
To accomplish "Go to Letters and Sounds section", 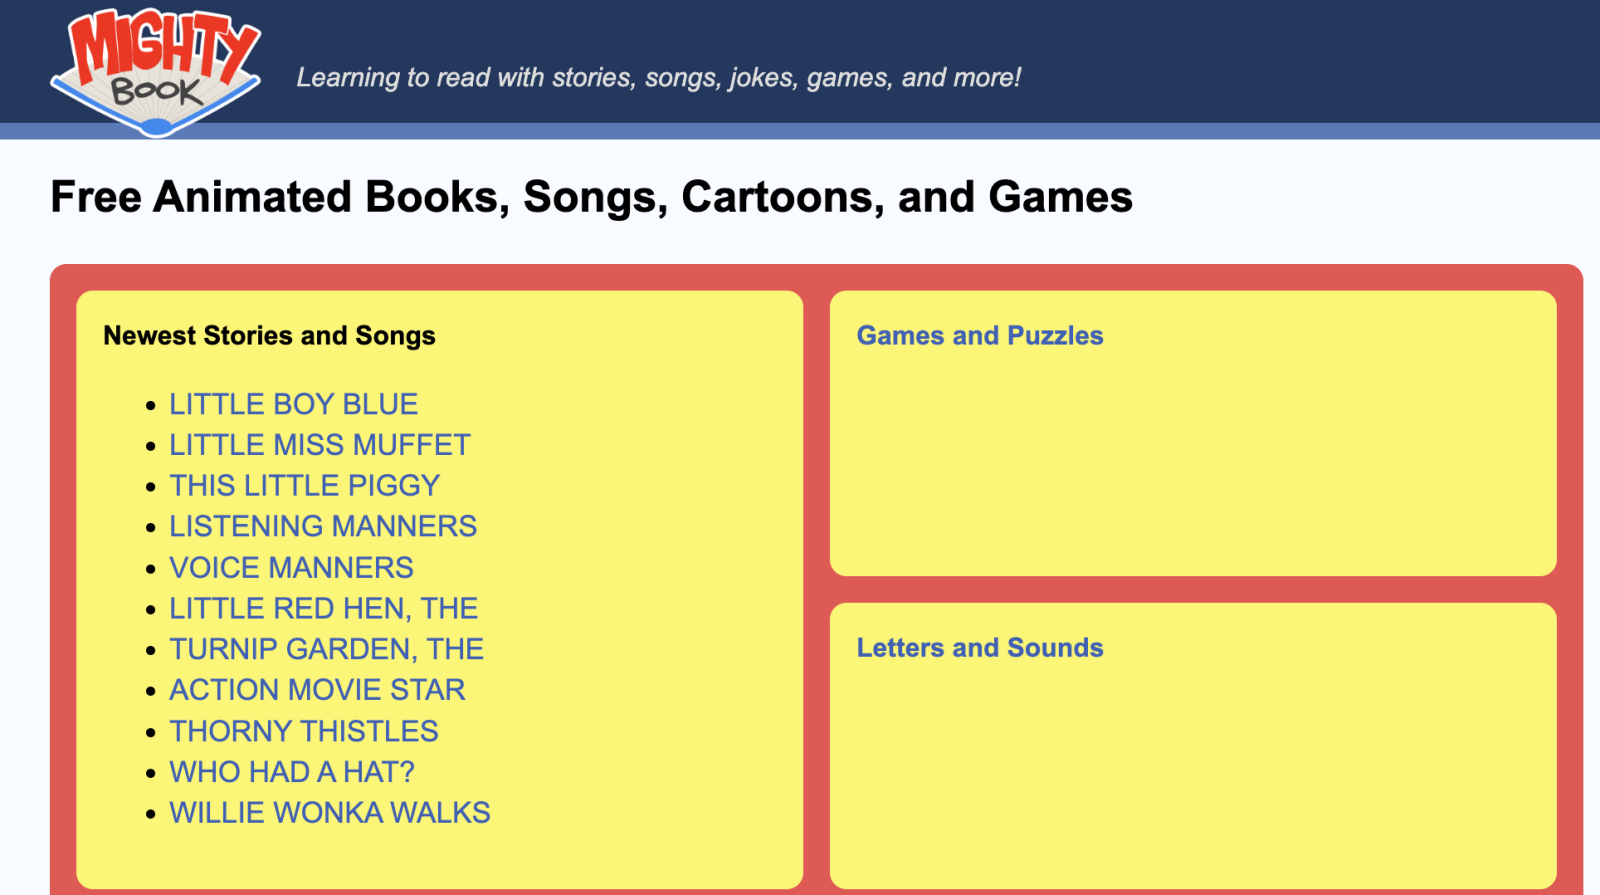I will (979, 648).
